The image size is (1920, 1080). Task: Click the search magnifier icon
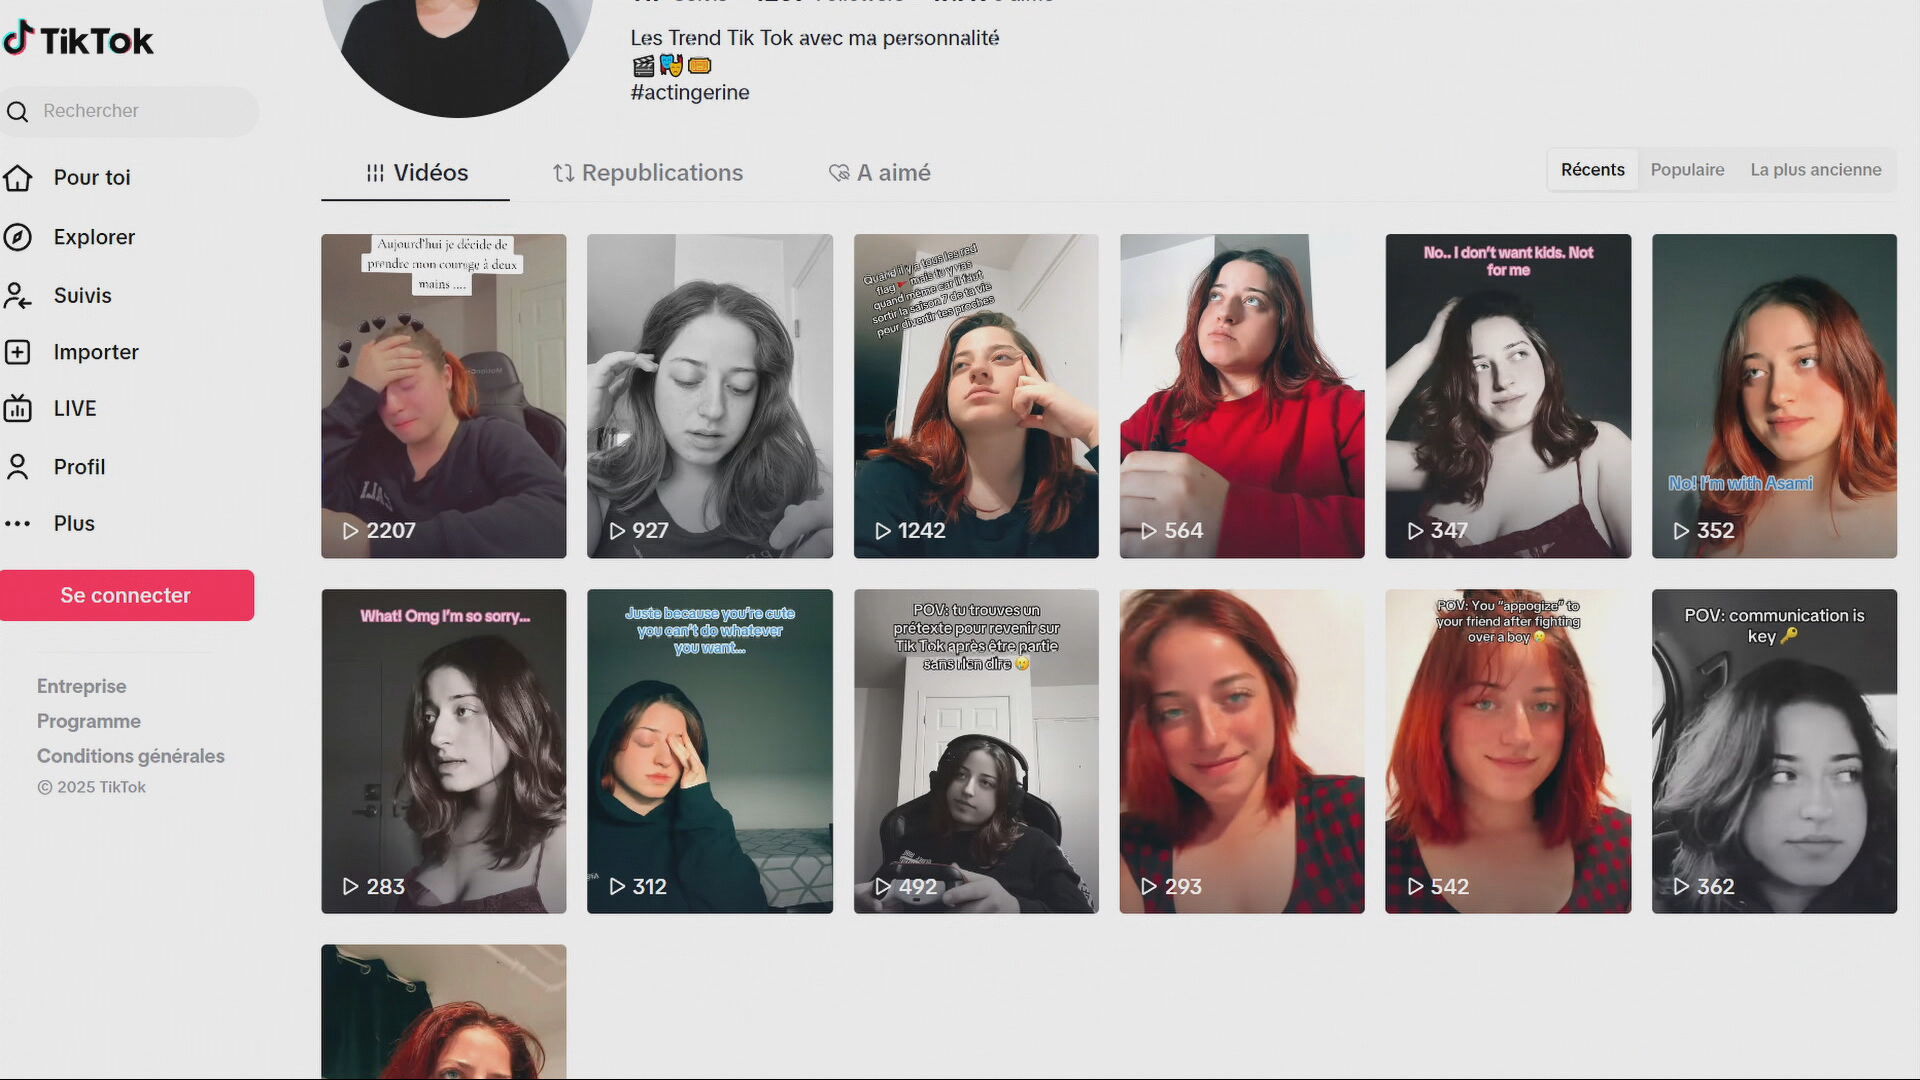17,111
